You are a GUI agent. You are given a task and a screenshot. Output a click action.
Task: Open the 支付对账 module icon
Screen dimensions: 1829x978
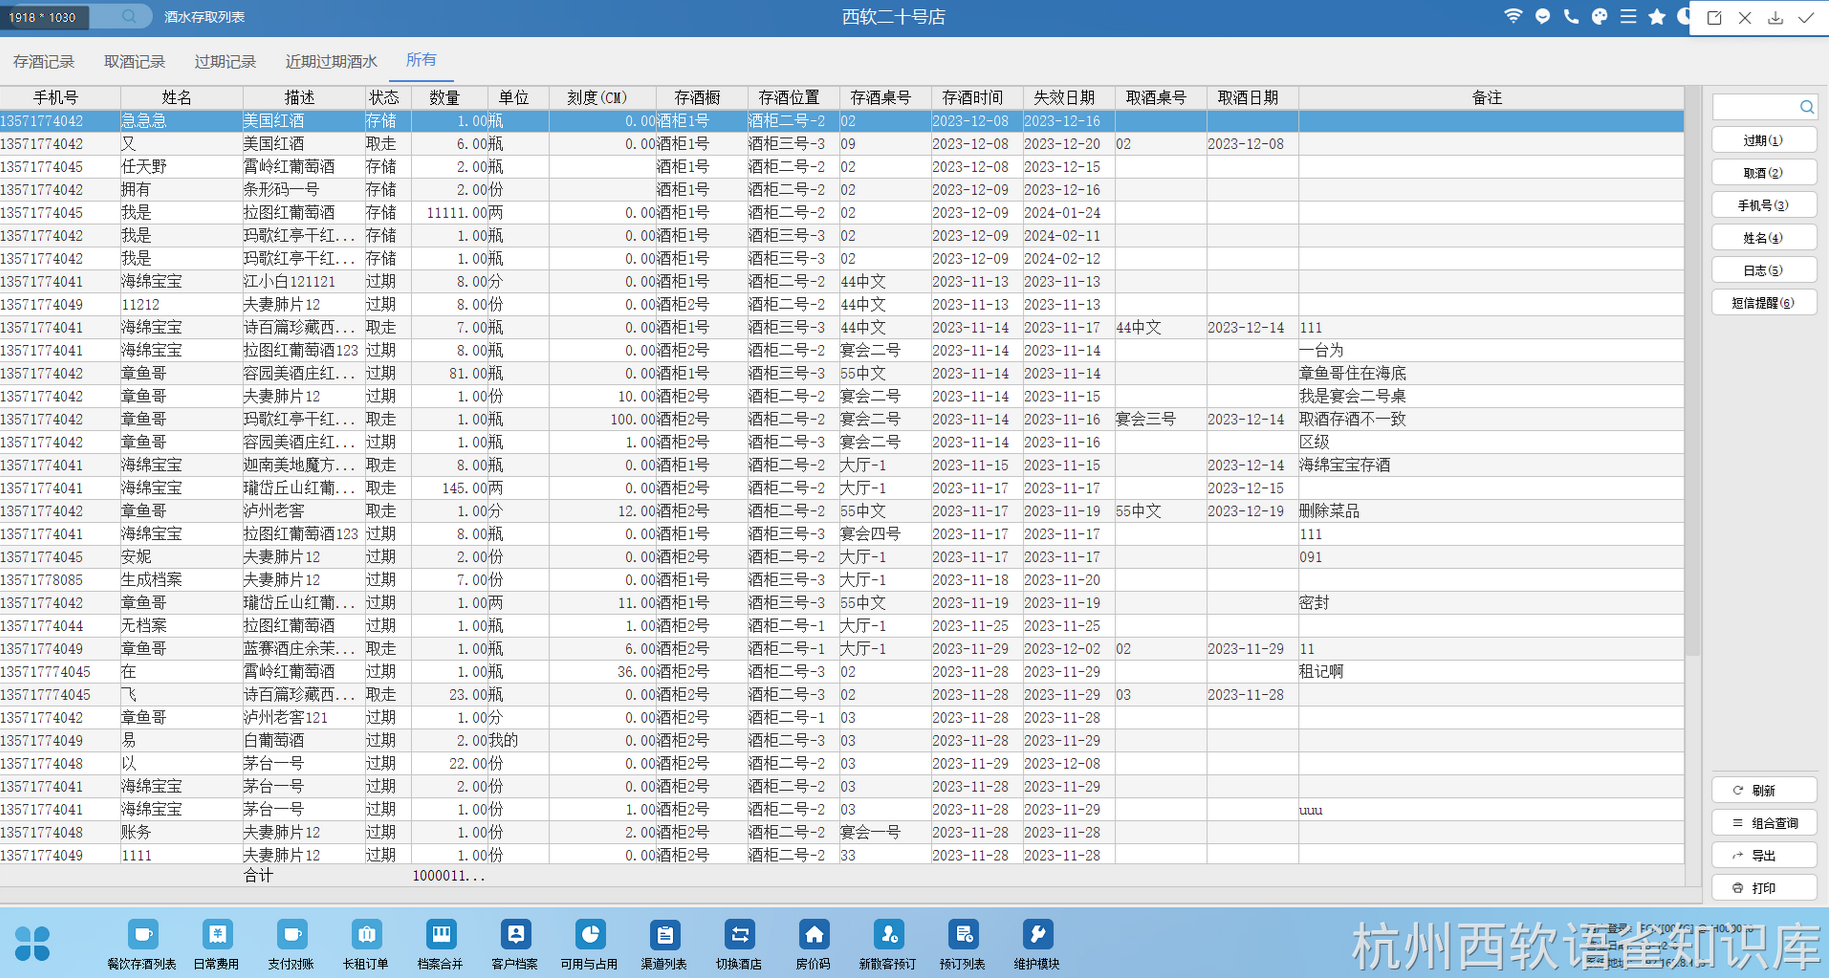tap(291, 935)
